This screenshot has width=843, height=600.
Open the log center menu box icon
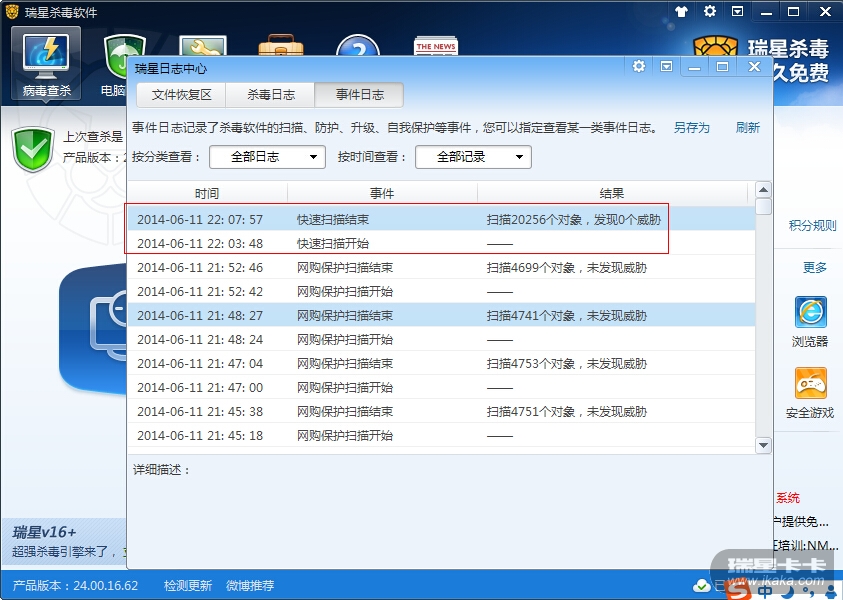pyautogui.click(x=666, y=66)
